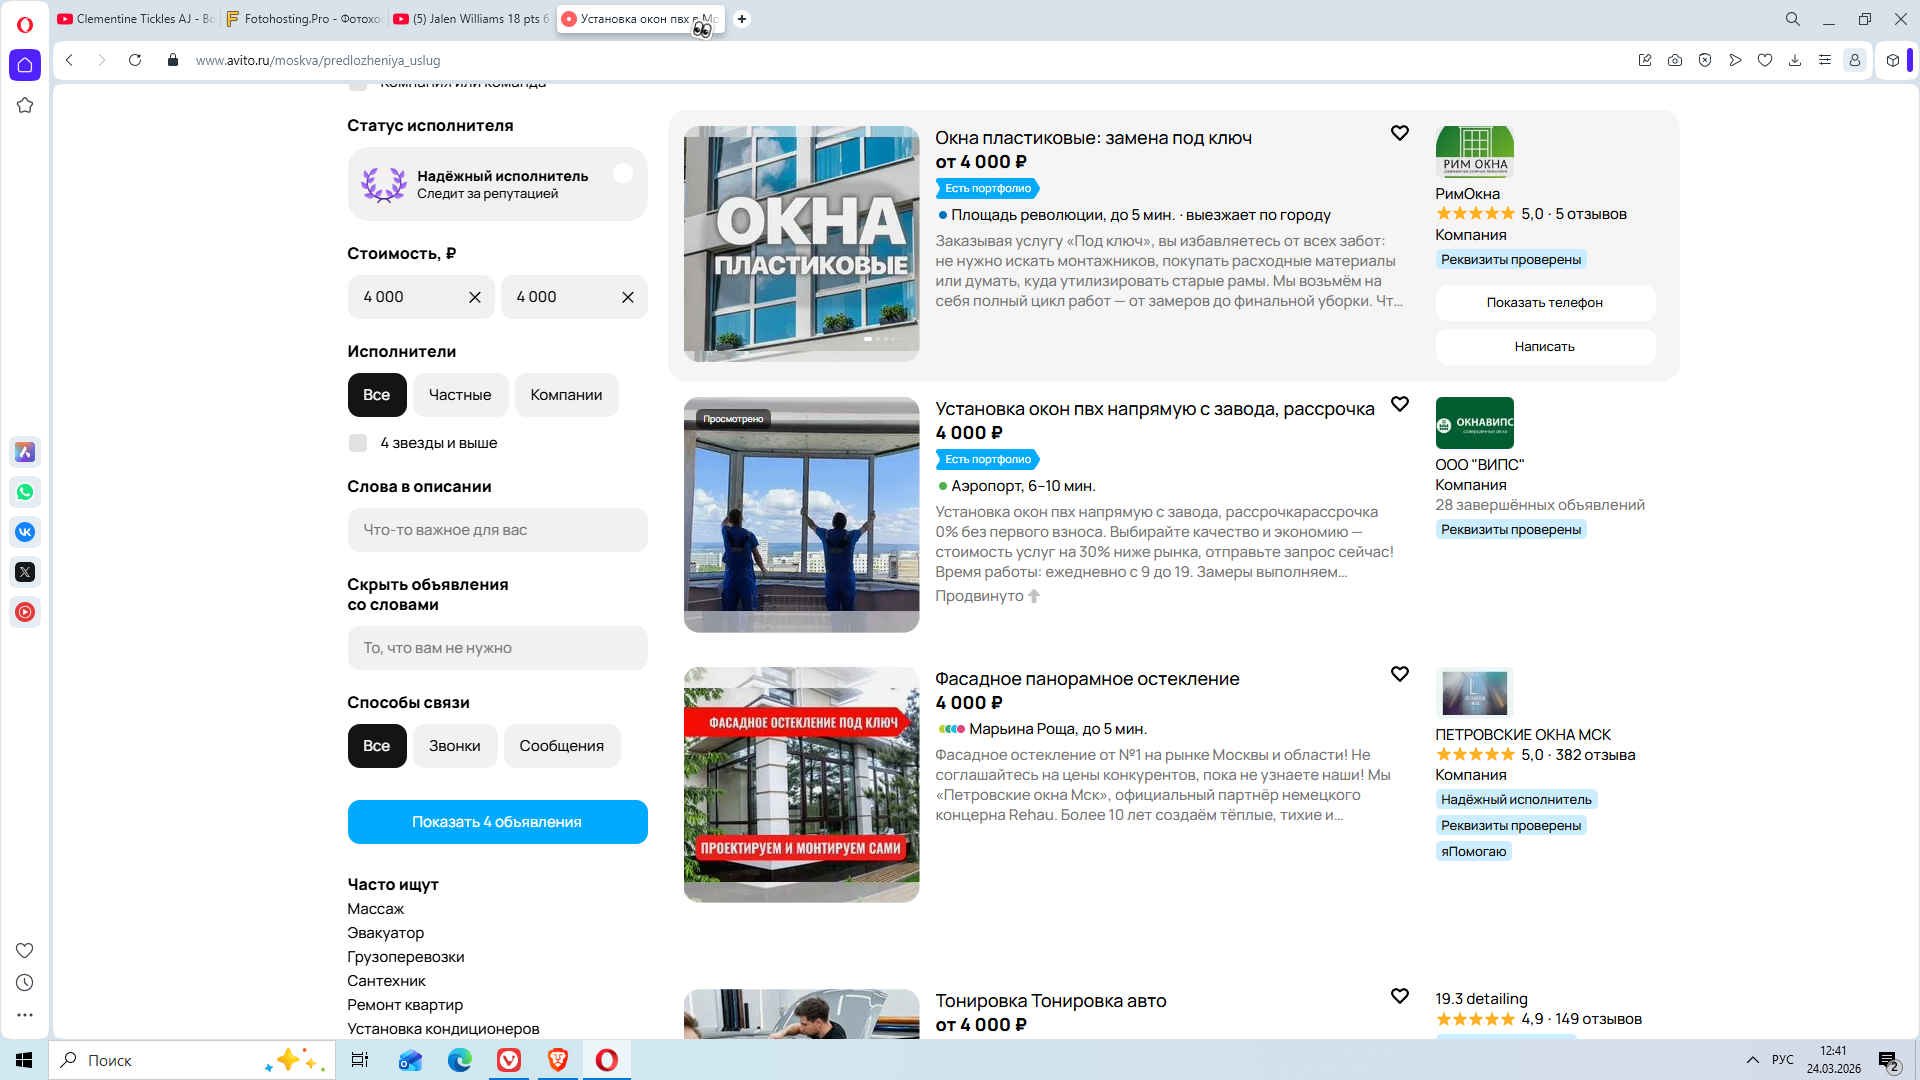Clear the maximum price 4 000 field
1920x1080 pixels.
click(628, 297)
